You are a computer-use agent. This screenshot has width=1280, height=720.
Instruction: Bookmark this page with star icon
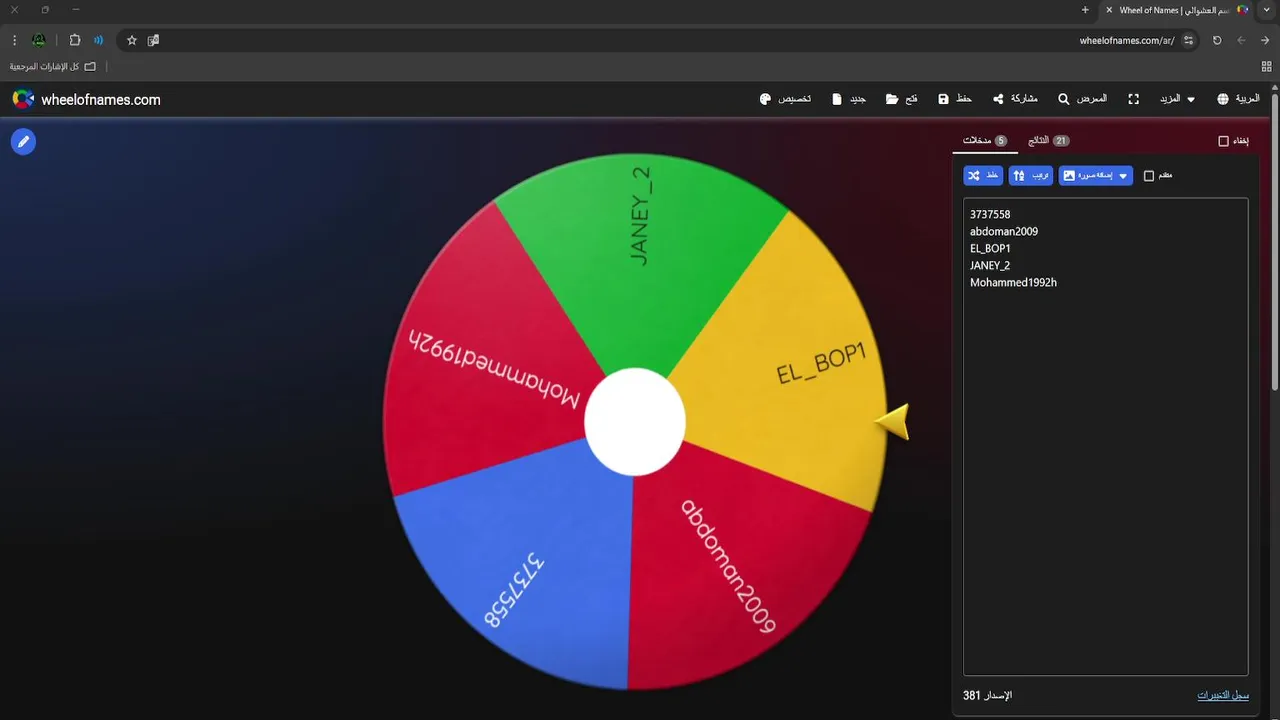[132, 40]
